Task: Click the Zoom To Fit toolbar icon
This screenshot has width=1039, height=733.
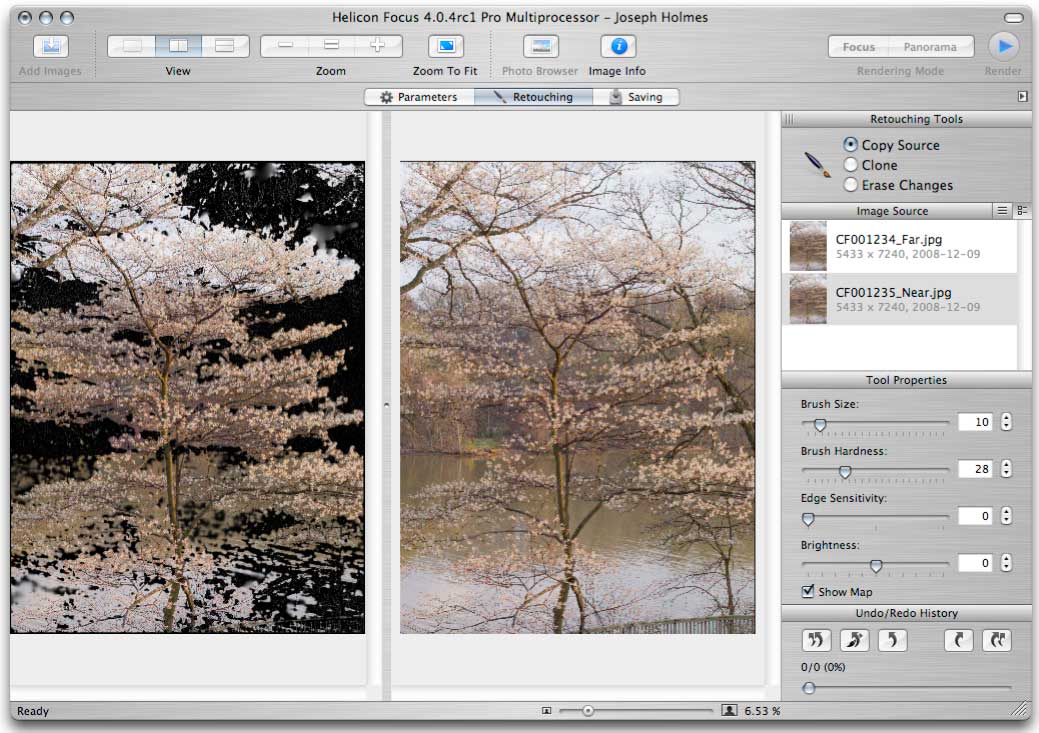Action: click(x=445, y=47)
